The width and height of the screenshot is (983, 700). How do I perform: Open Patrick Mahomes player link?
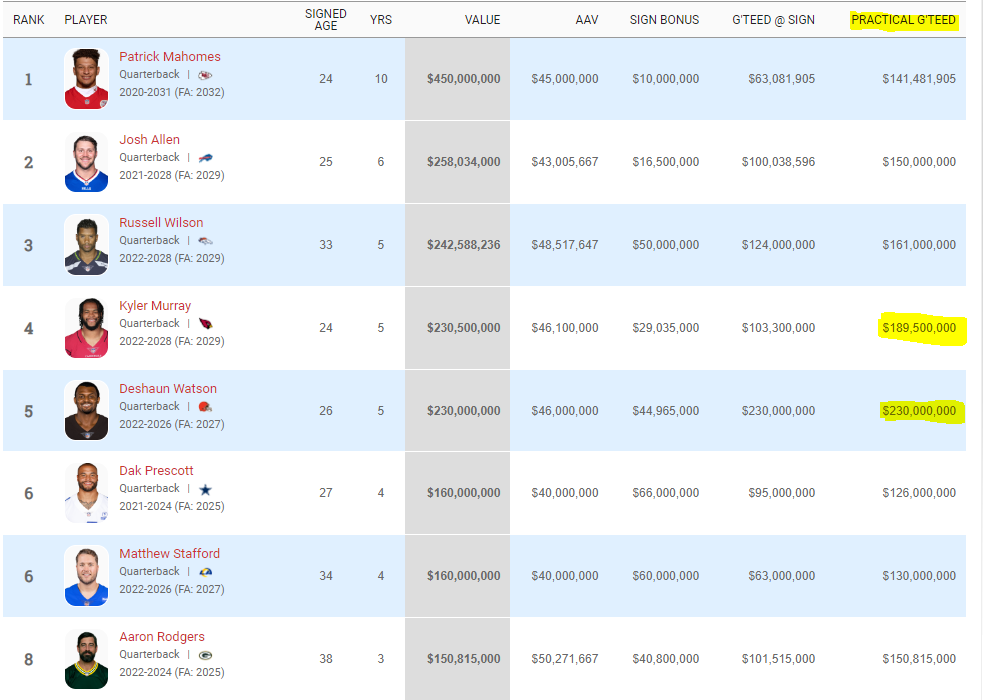(x=170, y=56)
